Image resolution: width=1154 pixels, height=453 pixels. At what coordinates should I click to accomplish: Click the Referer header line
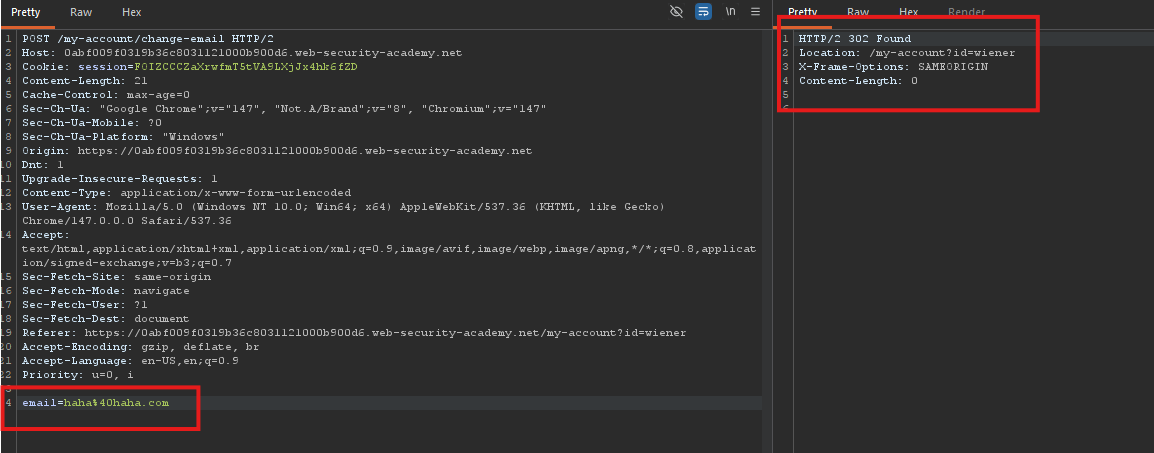click(x=354, y=333)
